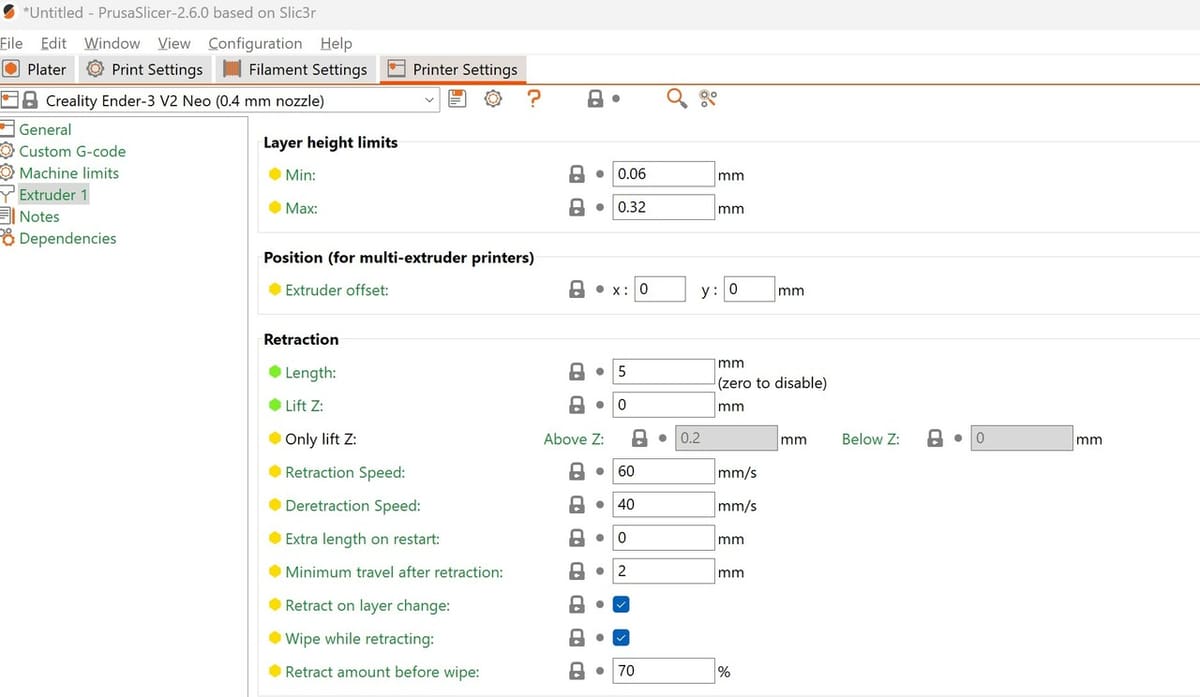The height and width of the screenshot is (697, 1200).
Task: Open the Creality Ender-3 V2 Neo preset dropdown
Action: pos(220,100)
